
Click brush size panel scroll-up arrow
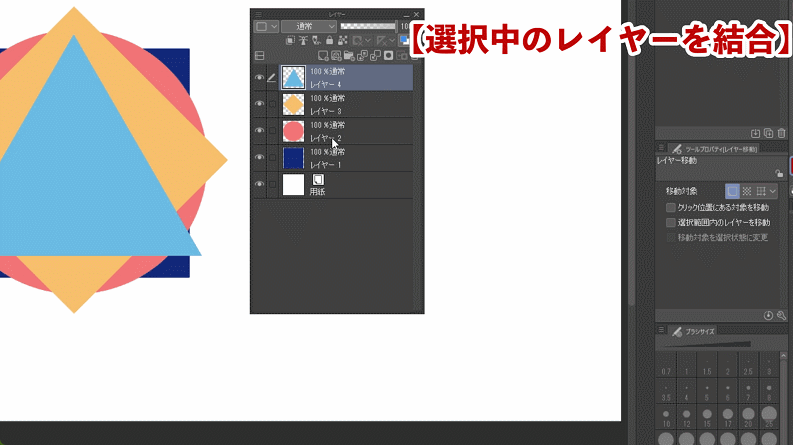pyautogui.click(x=784, y=357)
